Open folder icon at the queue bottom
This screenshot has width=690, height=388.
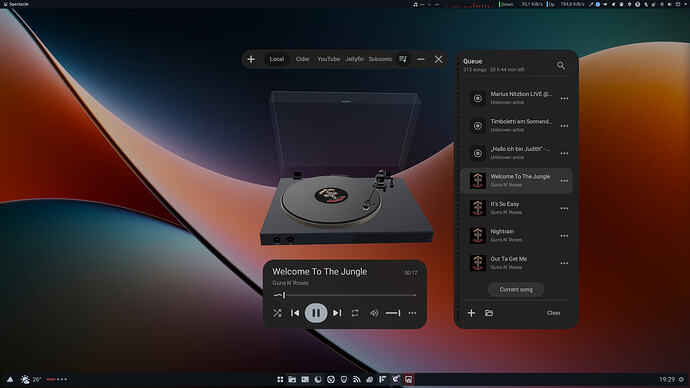pos(489,313)
